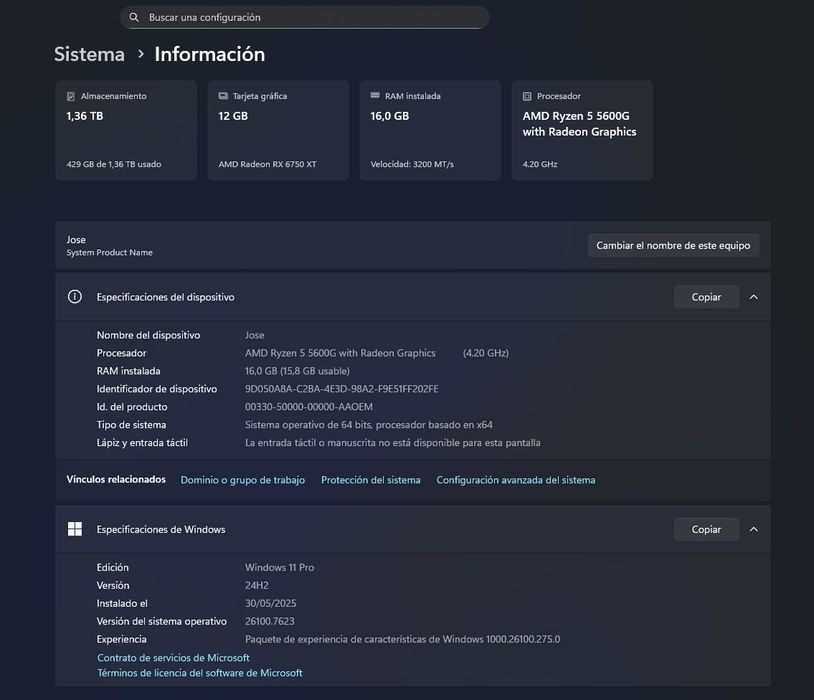This screenshot has height=700, width=814.
Task: Click 'AMD Radeon RX 6750 XT' text
Action: (x=267, y=164)
